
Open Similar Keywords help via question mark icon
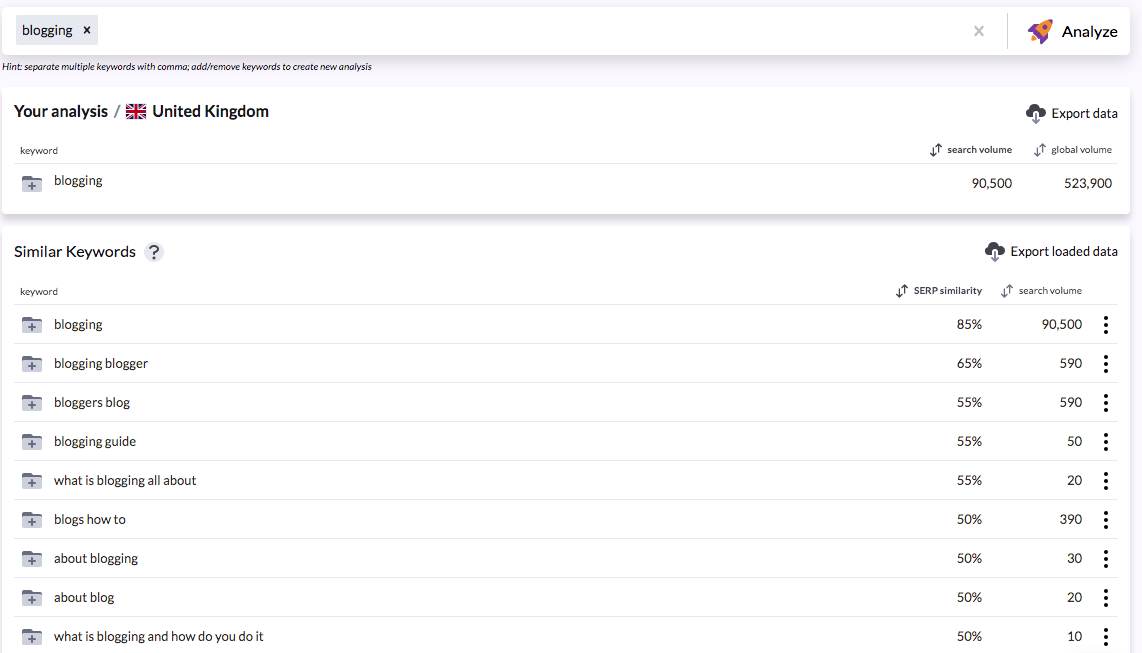(x=154, y=252)
